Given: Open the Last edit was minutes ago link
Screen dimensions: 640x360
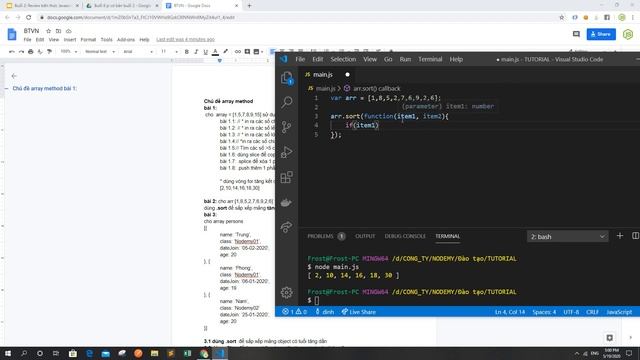Looking at the screenshot, I should pyautogui.click(x=185, y=40).
